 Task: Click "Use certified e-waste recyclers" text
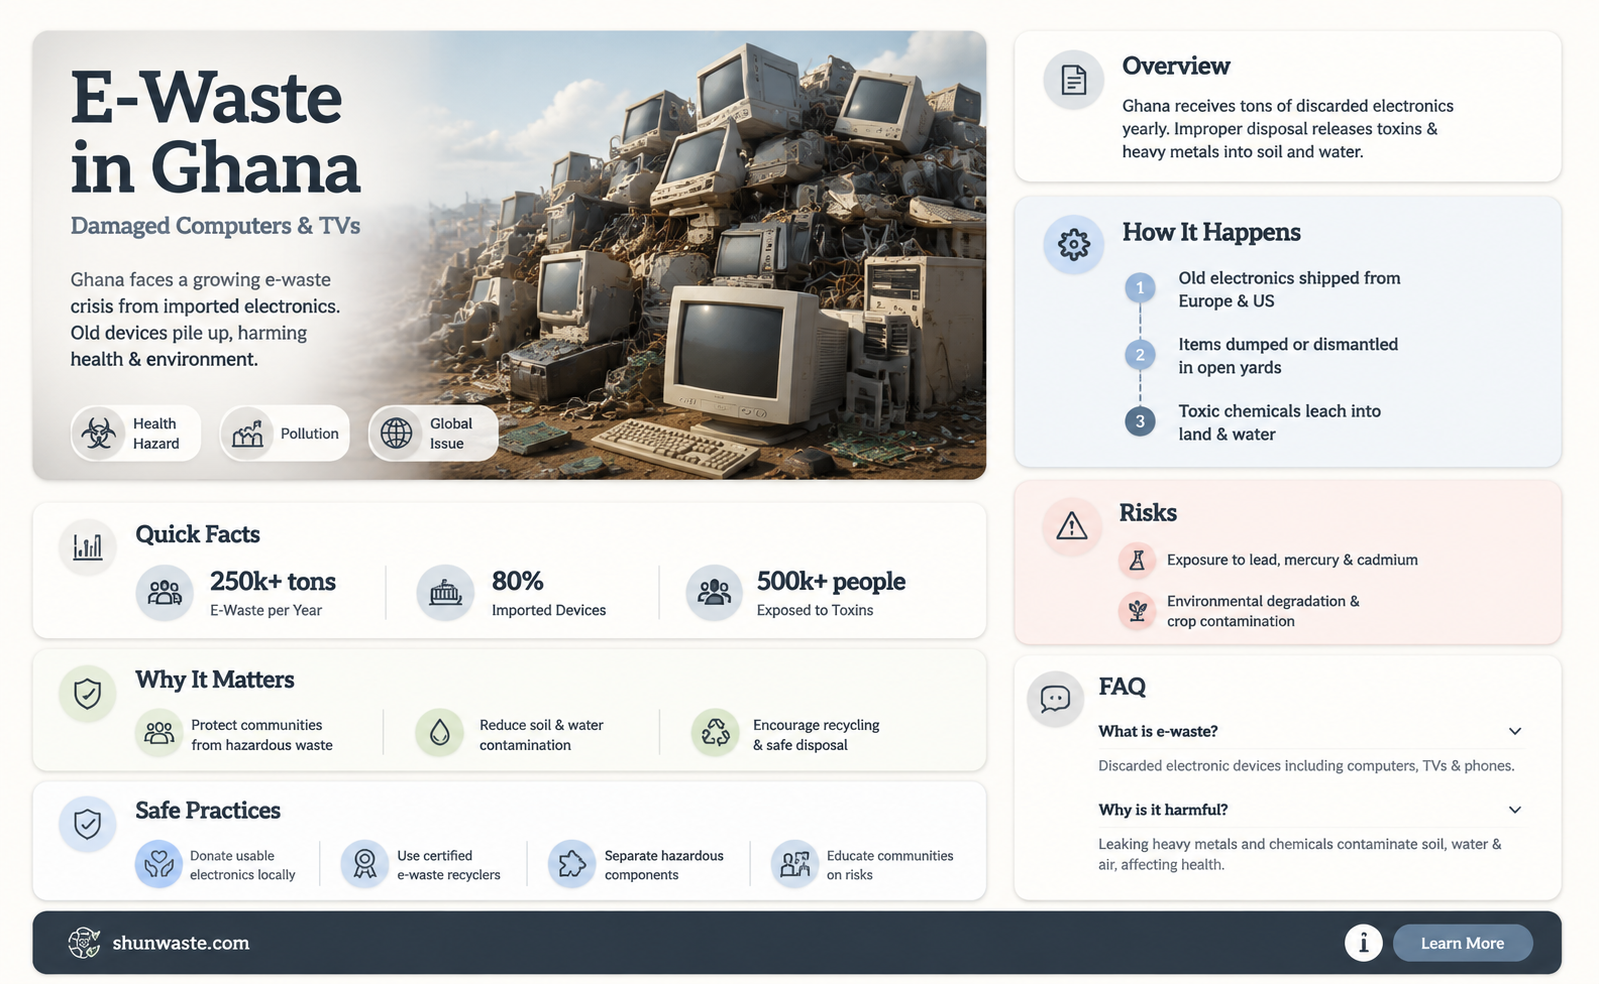[448, 865]
